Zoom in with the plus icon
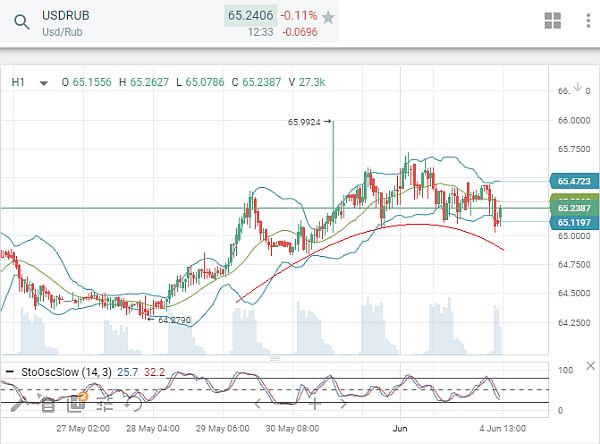 [315, 403]
